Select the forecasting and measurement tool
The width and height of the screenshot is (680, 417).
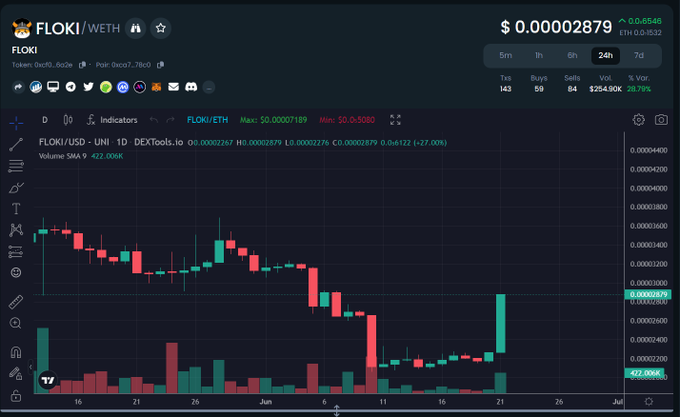(x=16, y=251)
